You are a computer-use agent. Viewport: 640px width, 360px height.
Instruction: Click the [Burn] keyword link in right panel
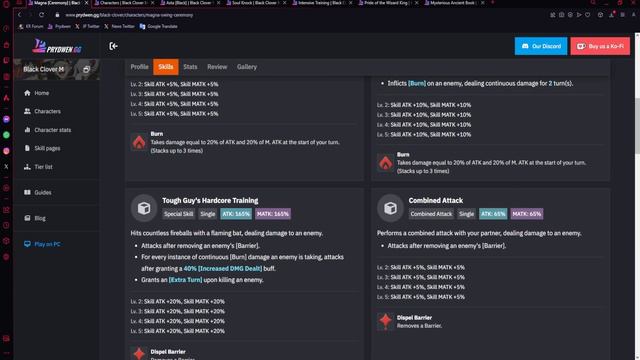417,83
